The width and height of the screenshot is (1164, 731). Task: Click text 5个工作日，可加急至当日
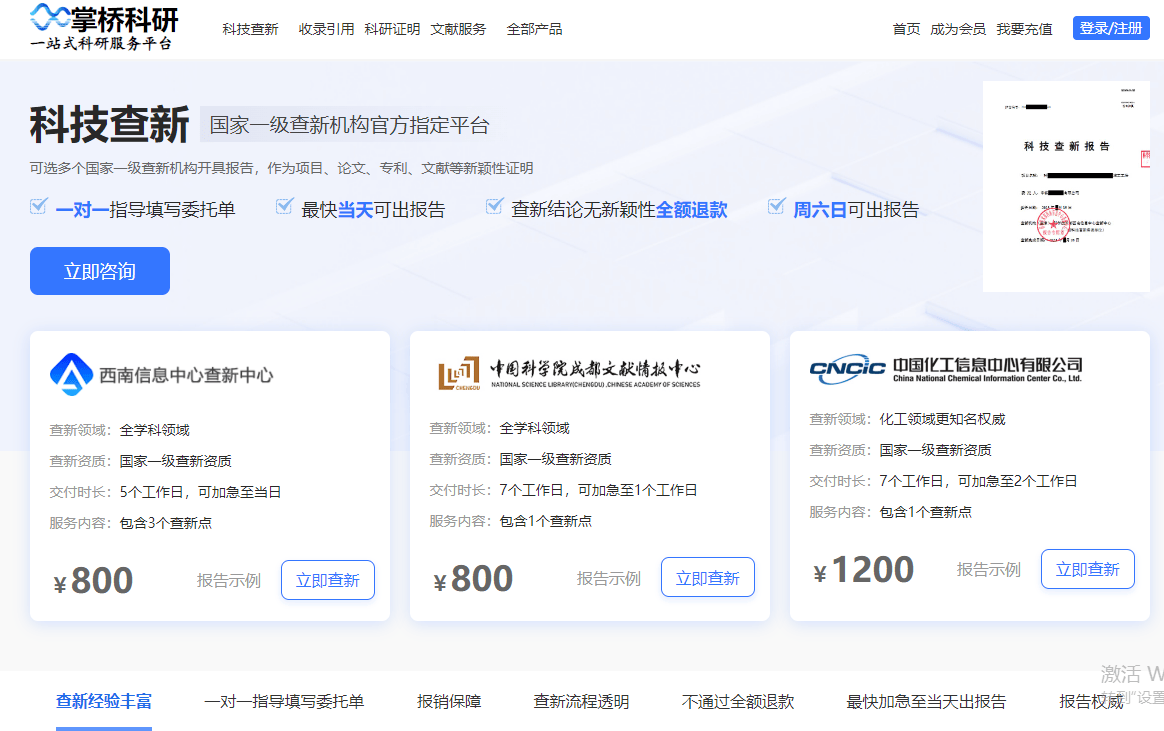pos(200,492)
